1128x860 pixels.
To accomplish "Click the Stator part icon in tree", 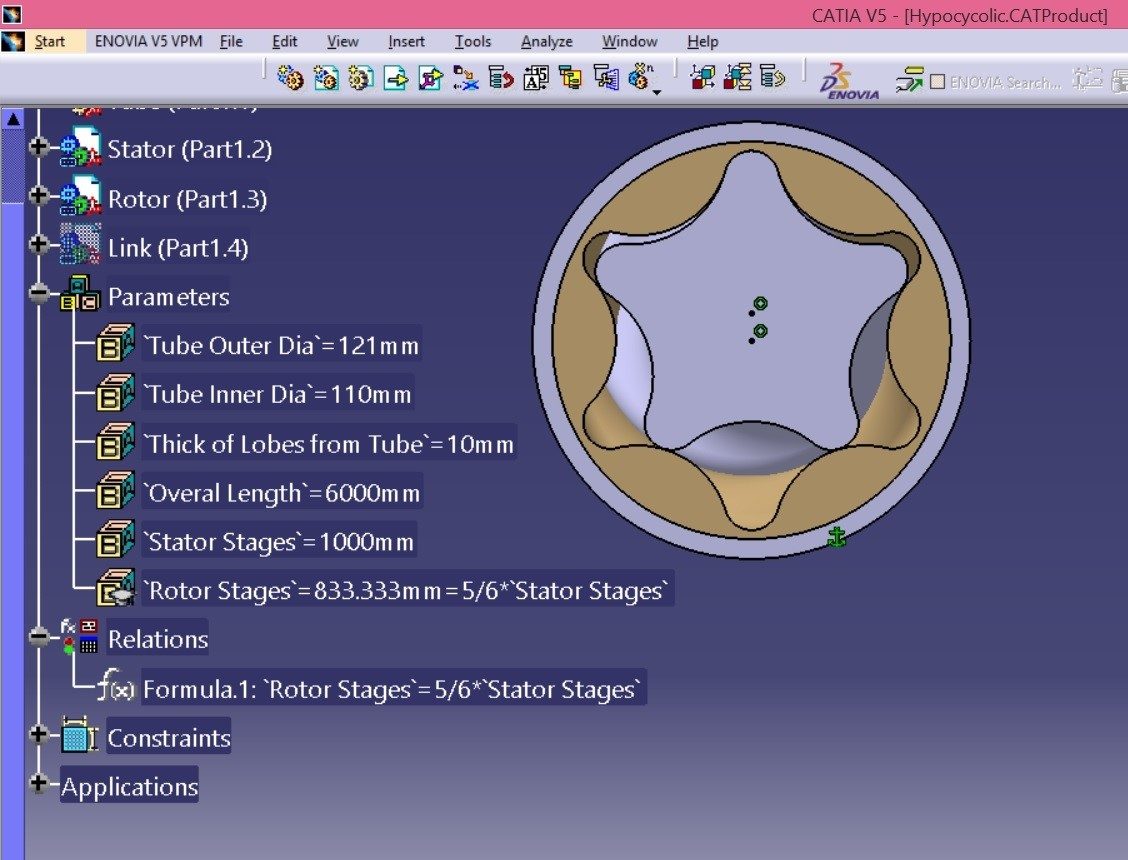I will (80, 148).
